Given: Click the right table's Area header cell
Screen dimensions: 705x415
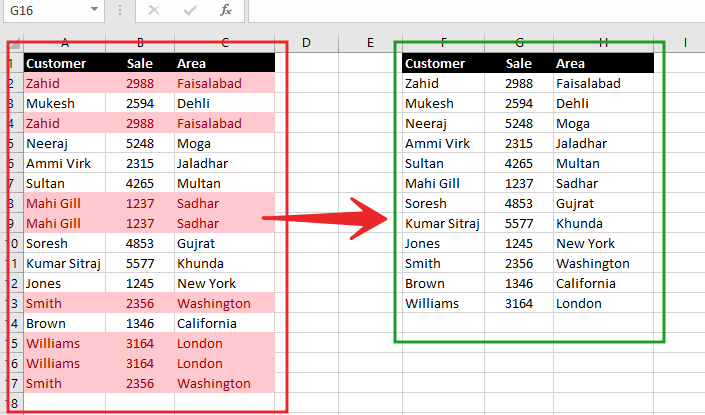Looking at the screenshot, I should 604,63.
